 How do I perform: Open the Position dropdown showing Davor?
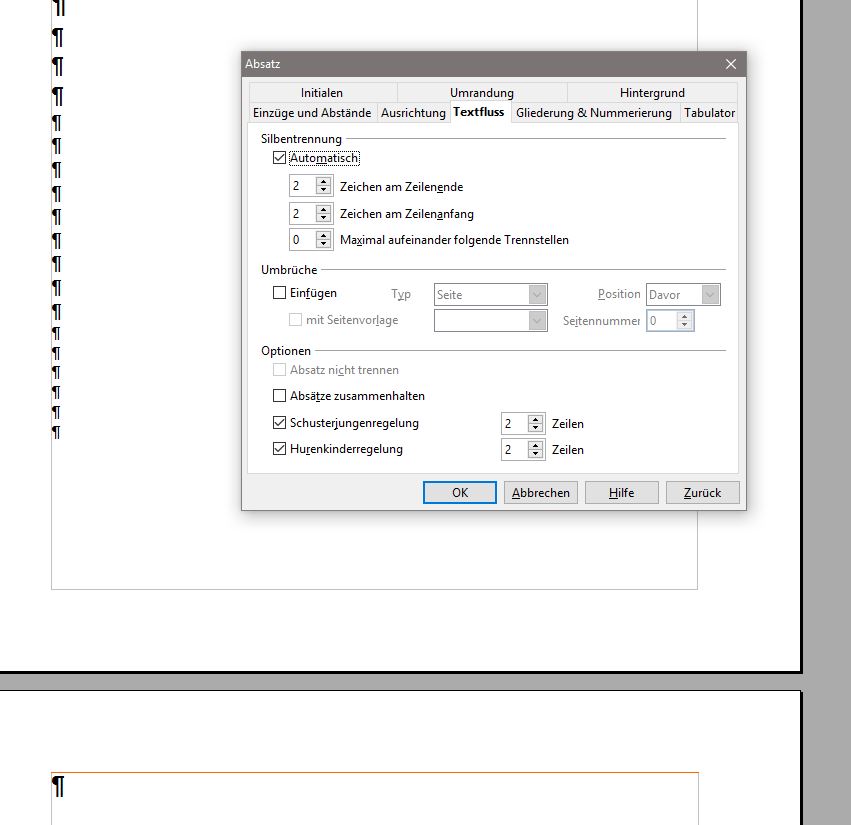[x=683, y=295]
